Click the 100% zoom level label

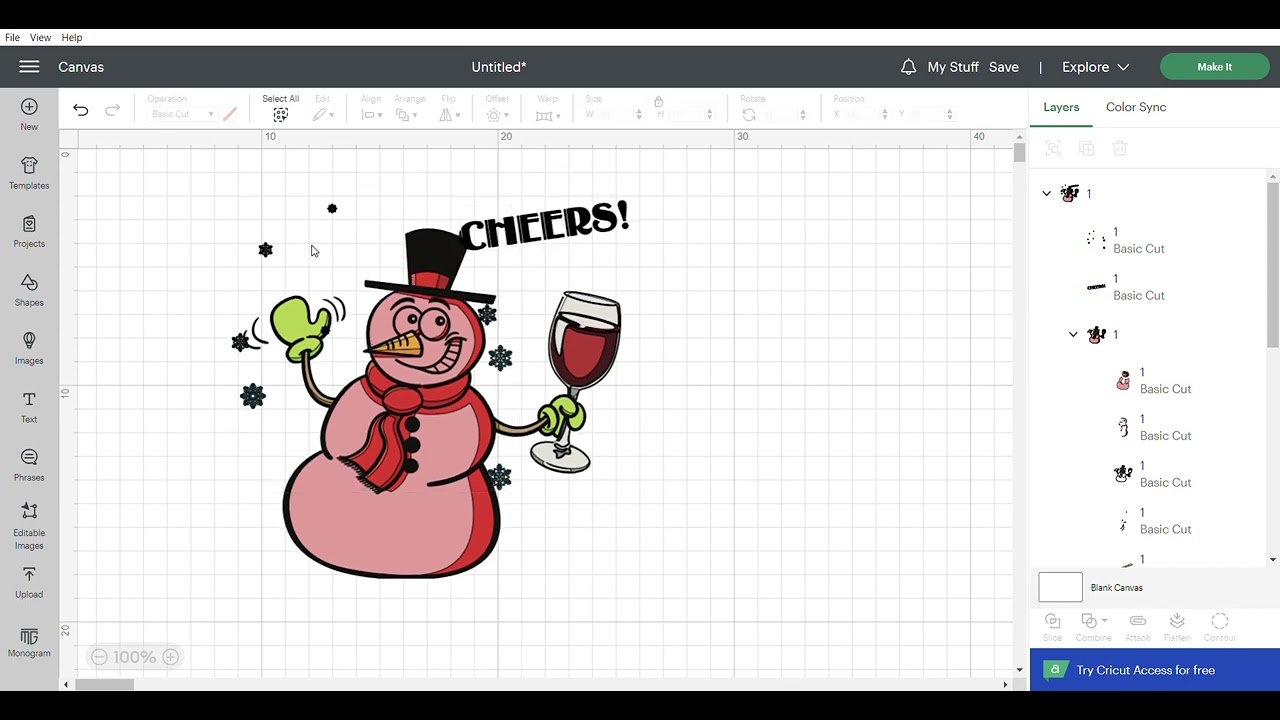coord(134,657)
